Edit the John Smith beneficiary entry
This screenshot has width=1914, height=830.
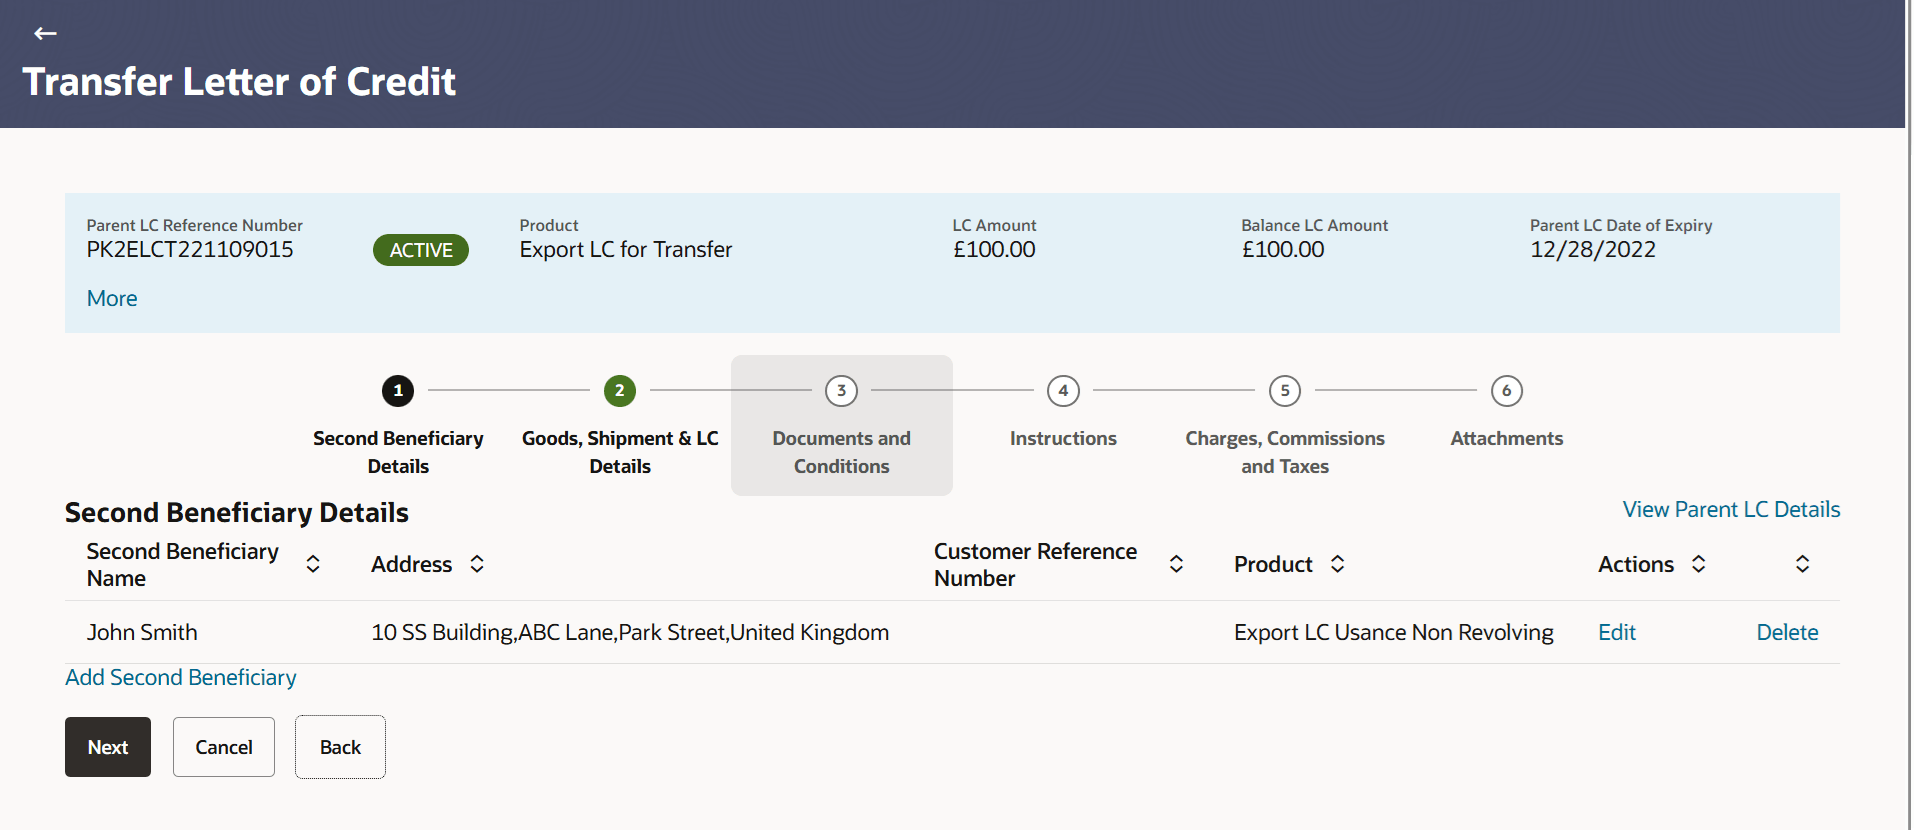coord(1616,631)
